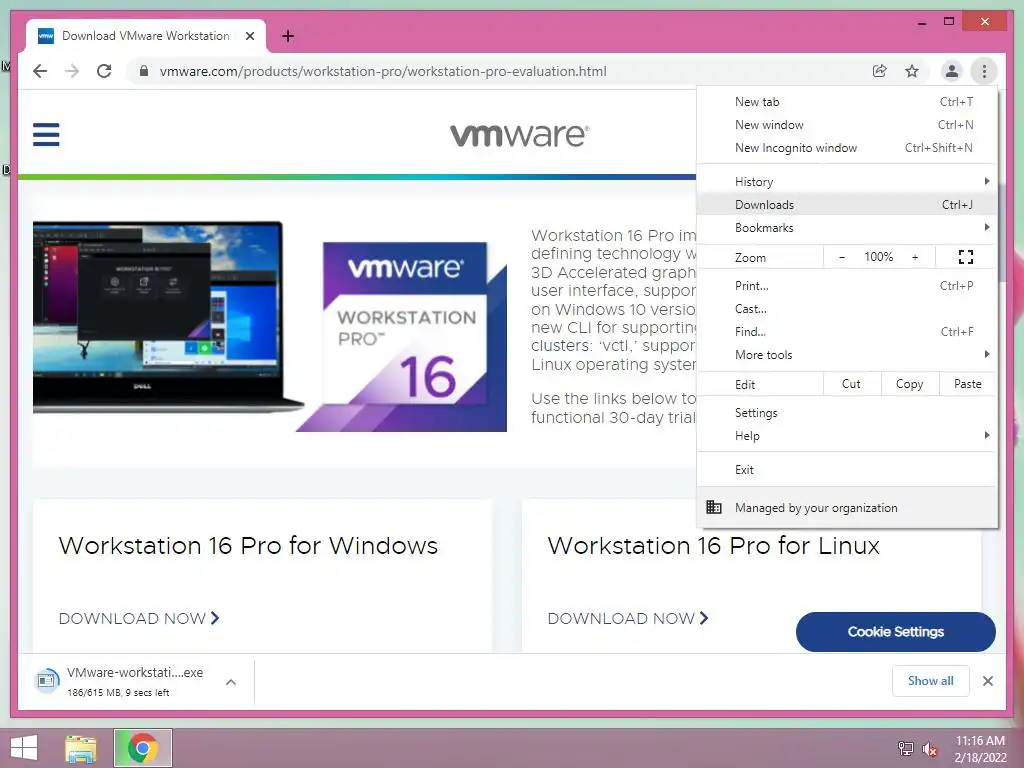Image resolution: width=1024 pixels, height=768 pixels.
Task: Expand the More tools submenu
Action: point(847,354)
